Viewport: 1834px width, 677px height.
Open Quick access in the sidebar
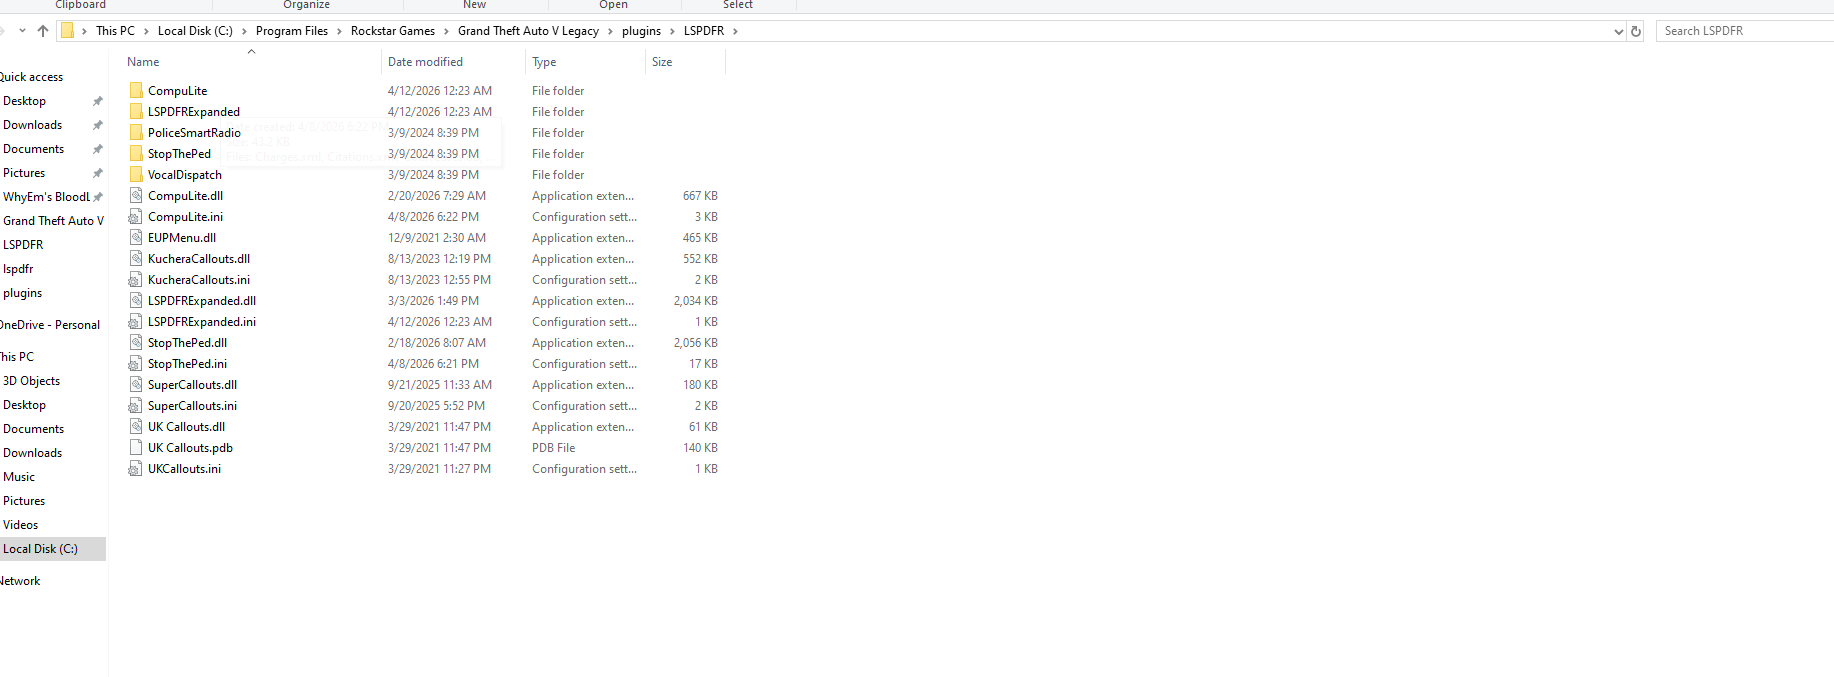(x=32, y=77)
